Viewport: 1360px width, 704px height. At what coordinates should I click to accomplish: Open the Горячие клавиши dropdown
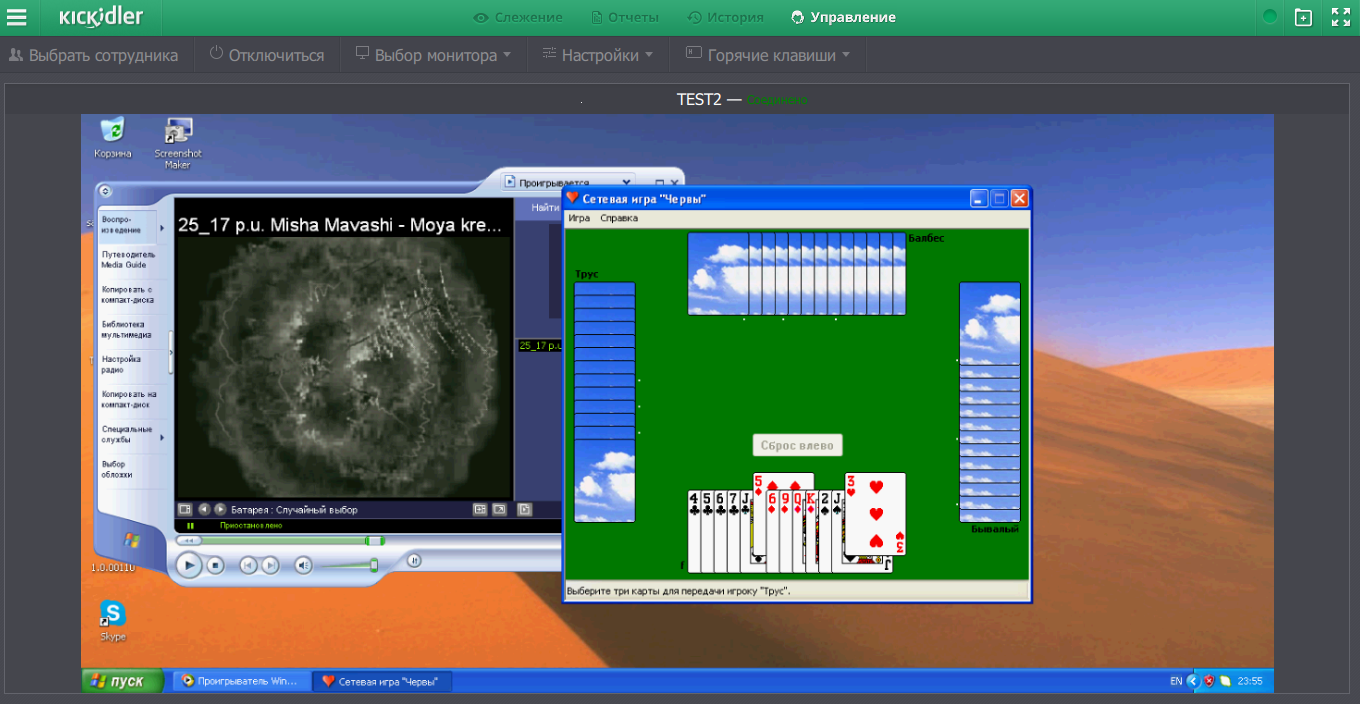(x=768, y=55)
